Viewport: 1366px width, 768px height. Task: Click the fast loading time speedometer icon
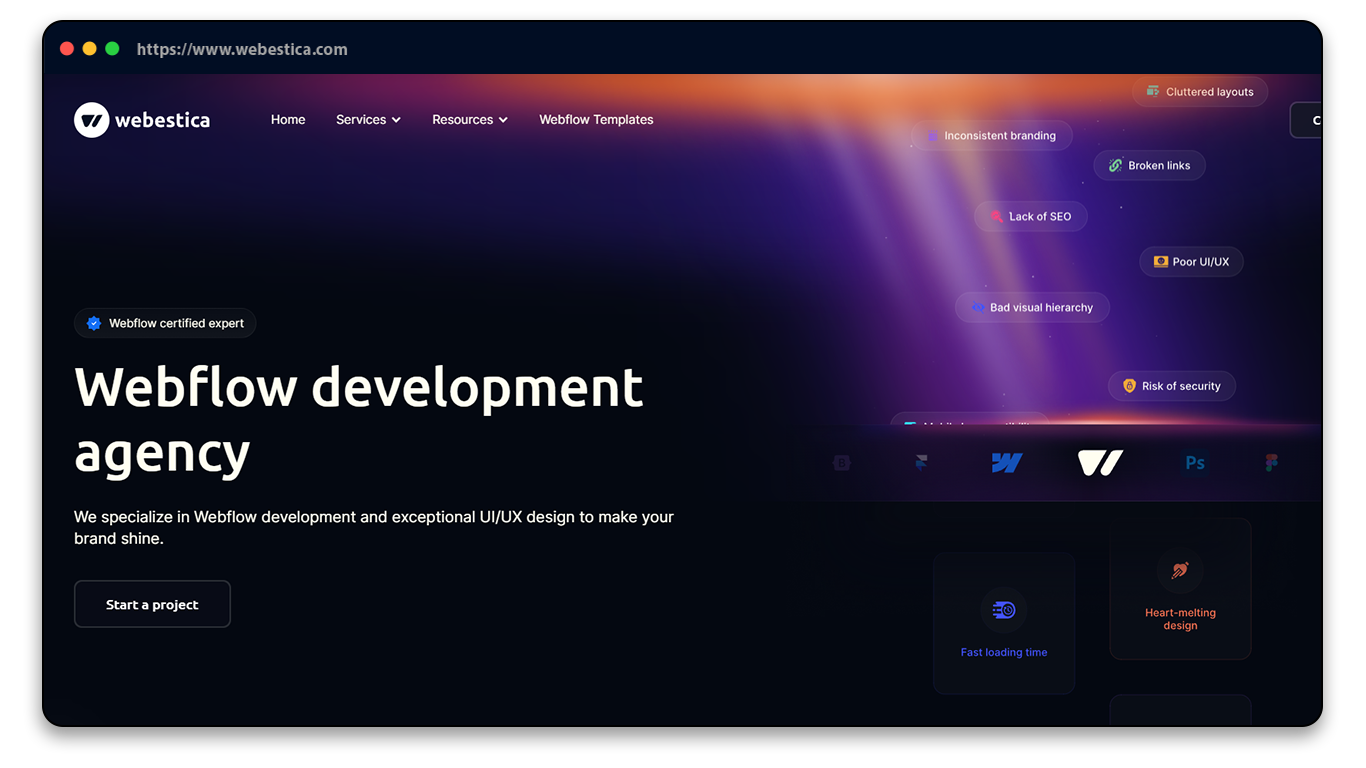point(1004,610)
